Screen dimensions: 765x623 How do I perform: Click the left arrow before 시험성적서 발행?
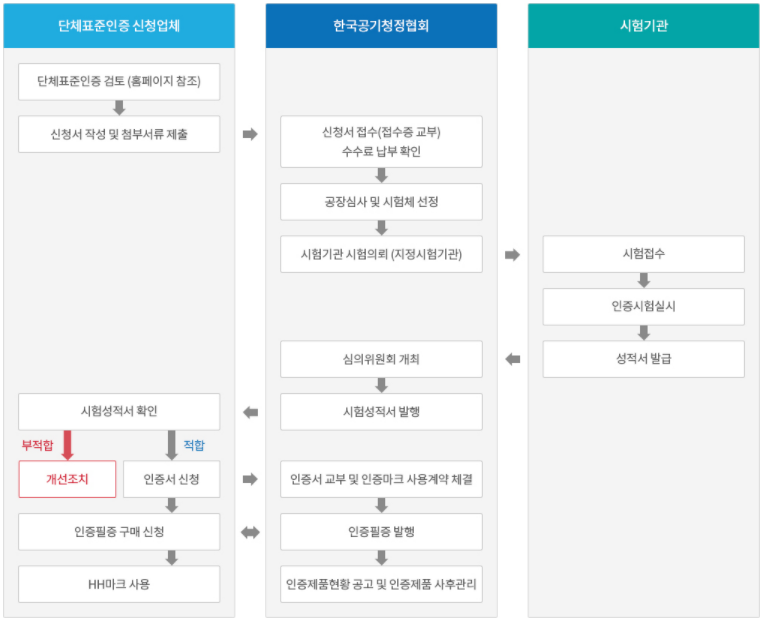250,412
